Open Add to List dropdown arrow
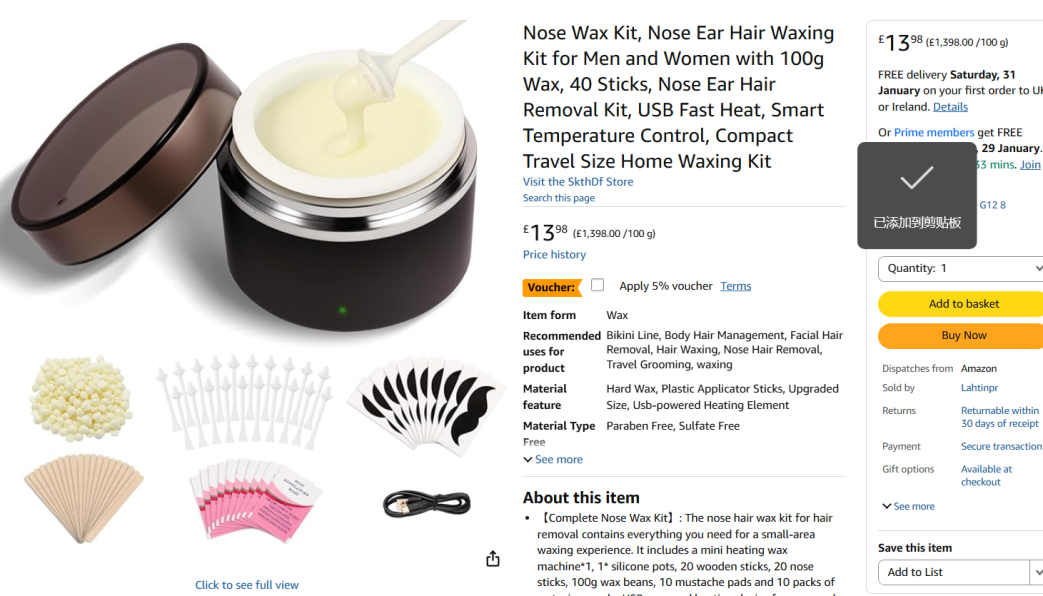This screenshot has height=596, width=1043. pyautogui.click(x=1036, y=572)
